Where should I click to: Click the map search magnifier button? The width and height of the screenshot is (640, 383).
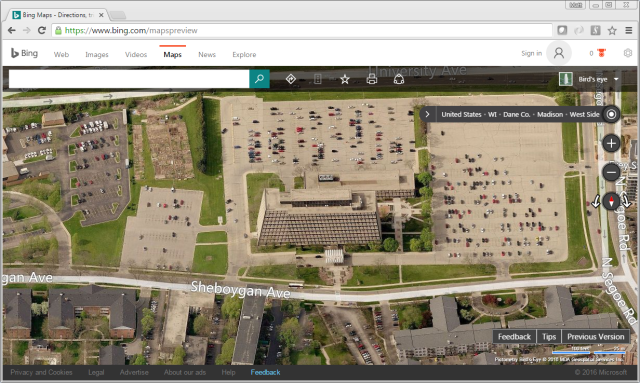pos(259,79)
